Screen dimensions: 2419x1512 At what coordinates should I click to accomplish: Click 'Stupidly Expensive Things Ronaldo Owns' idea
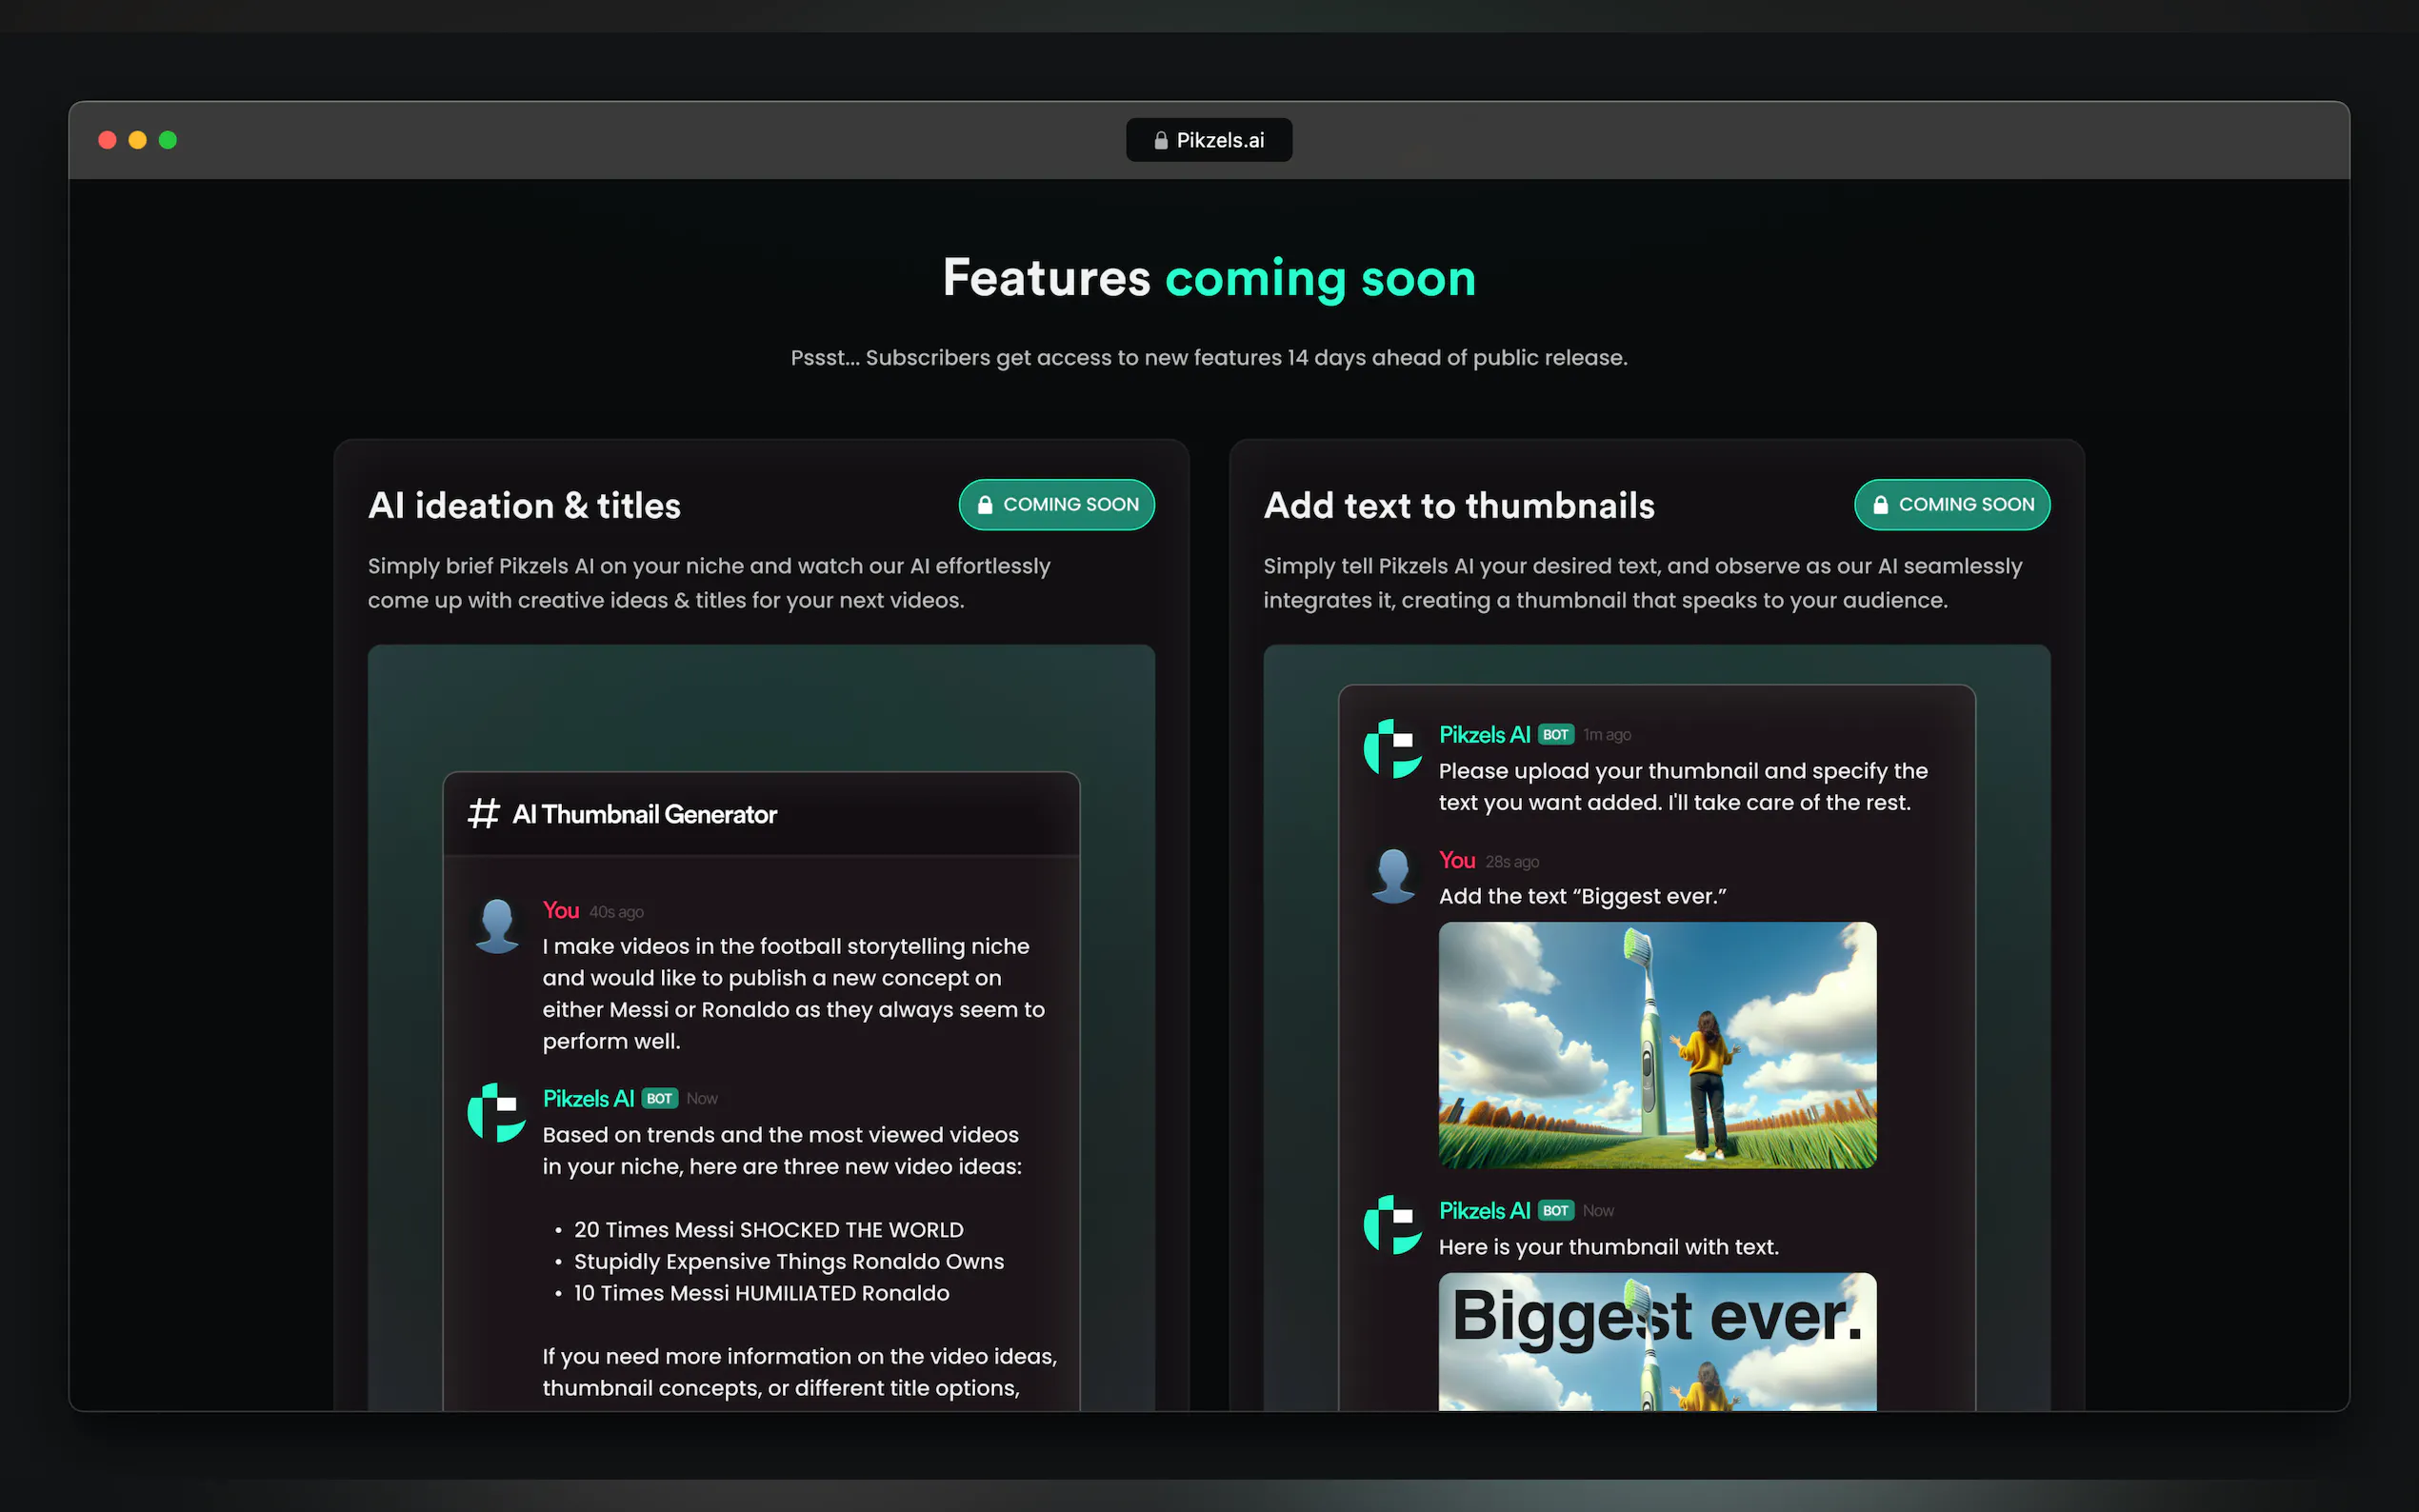788,1262
